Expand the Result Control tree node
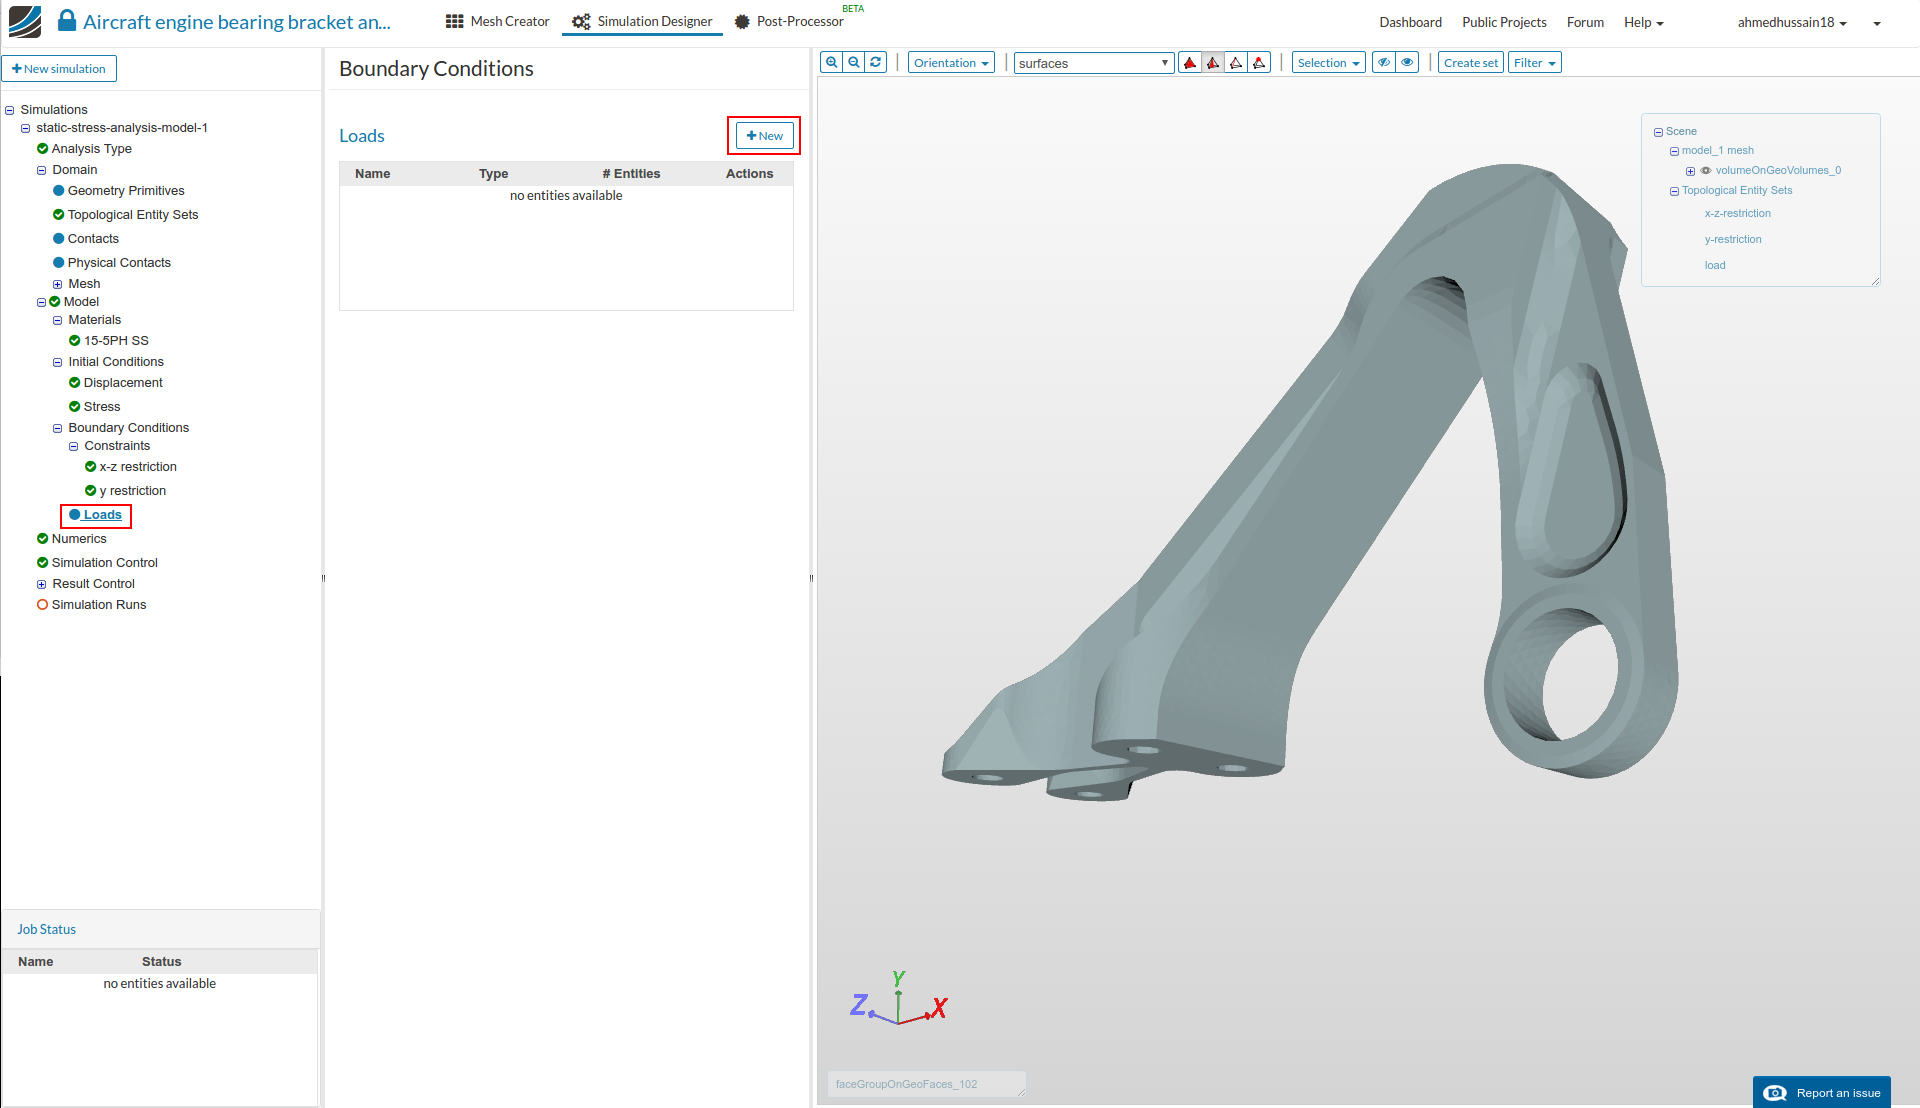The height and width of the screenshot is (1108, 1920). (x=42, y=584)
